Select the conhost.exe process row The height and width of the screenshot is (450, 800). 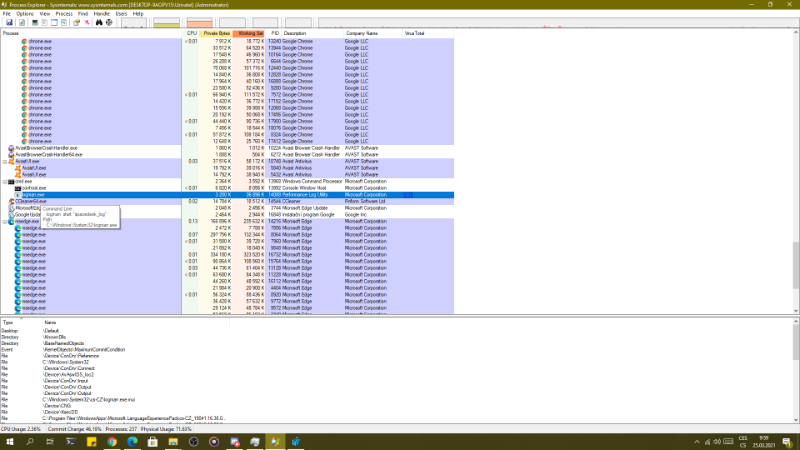coord(227,188)
